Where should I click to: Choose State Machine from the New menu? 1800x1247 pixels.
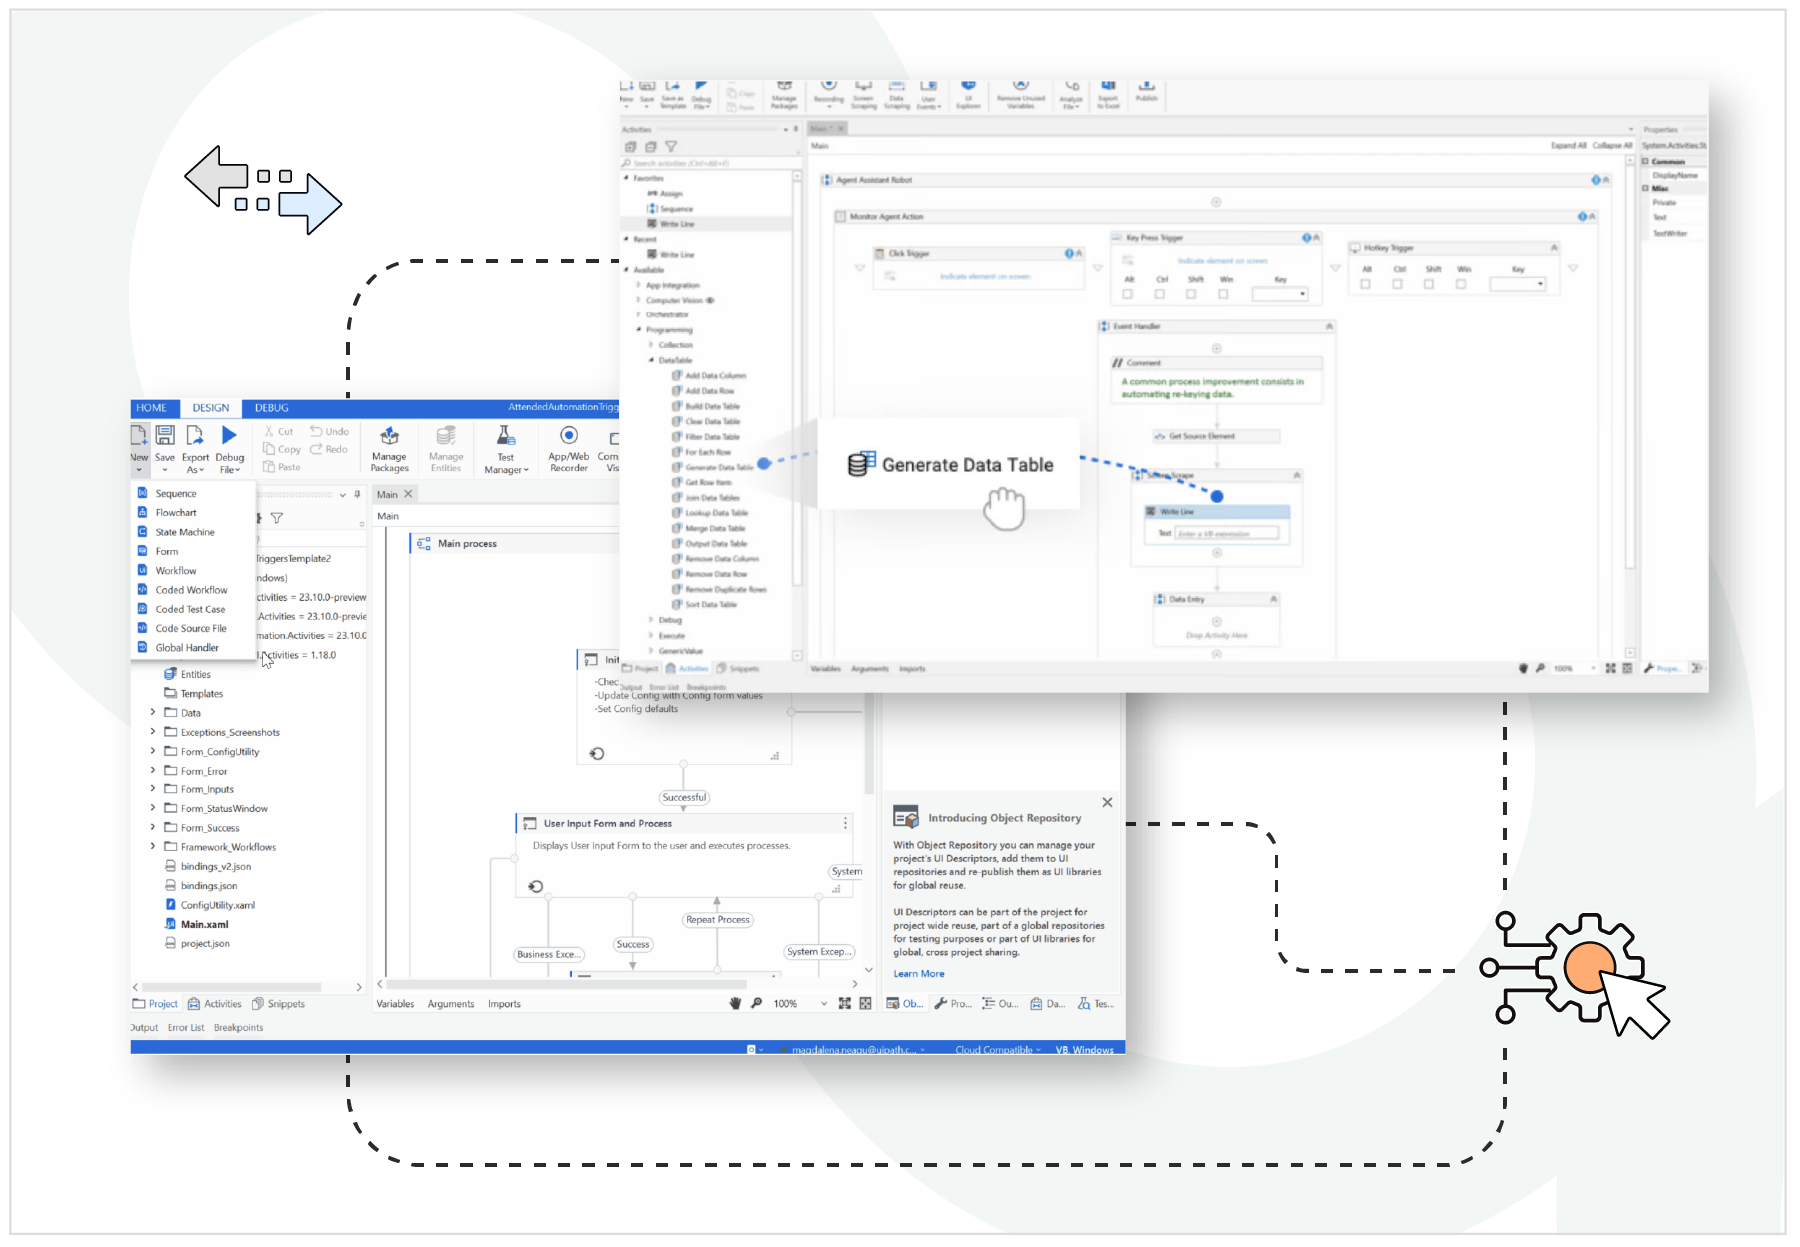click(x=185, y=532)
